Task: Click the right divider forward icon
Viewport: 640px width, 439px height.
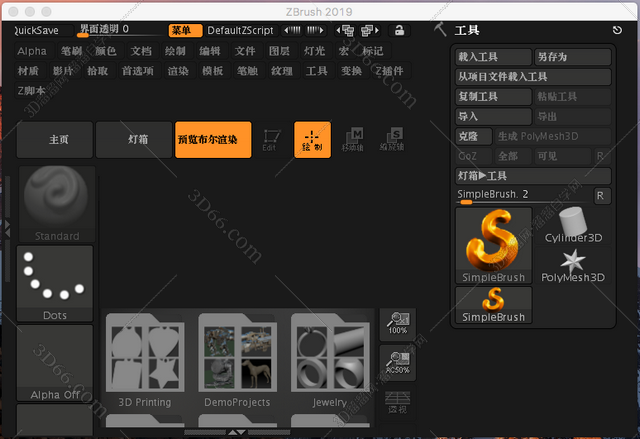Action: 316,30
